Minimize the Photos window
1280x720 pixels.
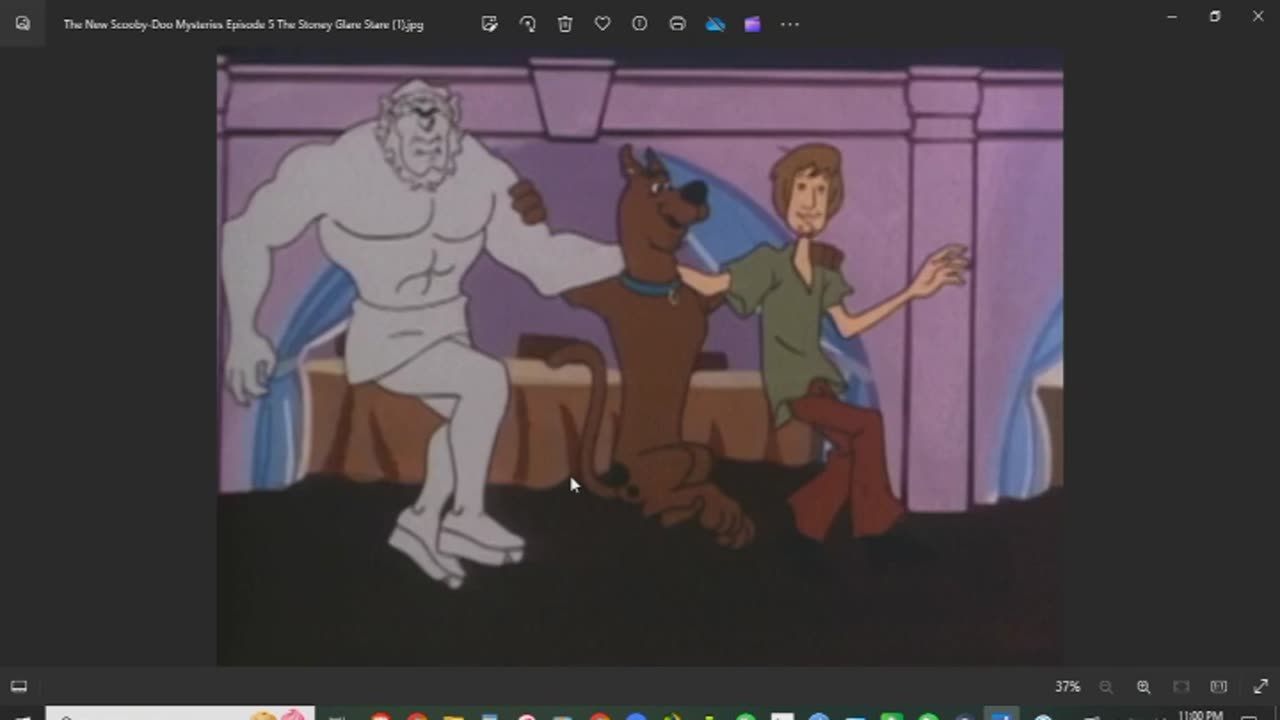1172,16
